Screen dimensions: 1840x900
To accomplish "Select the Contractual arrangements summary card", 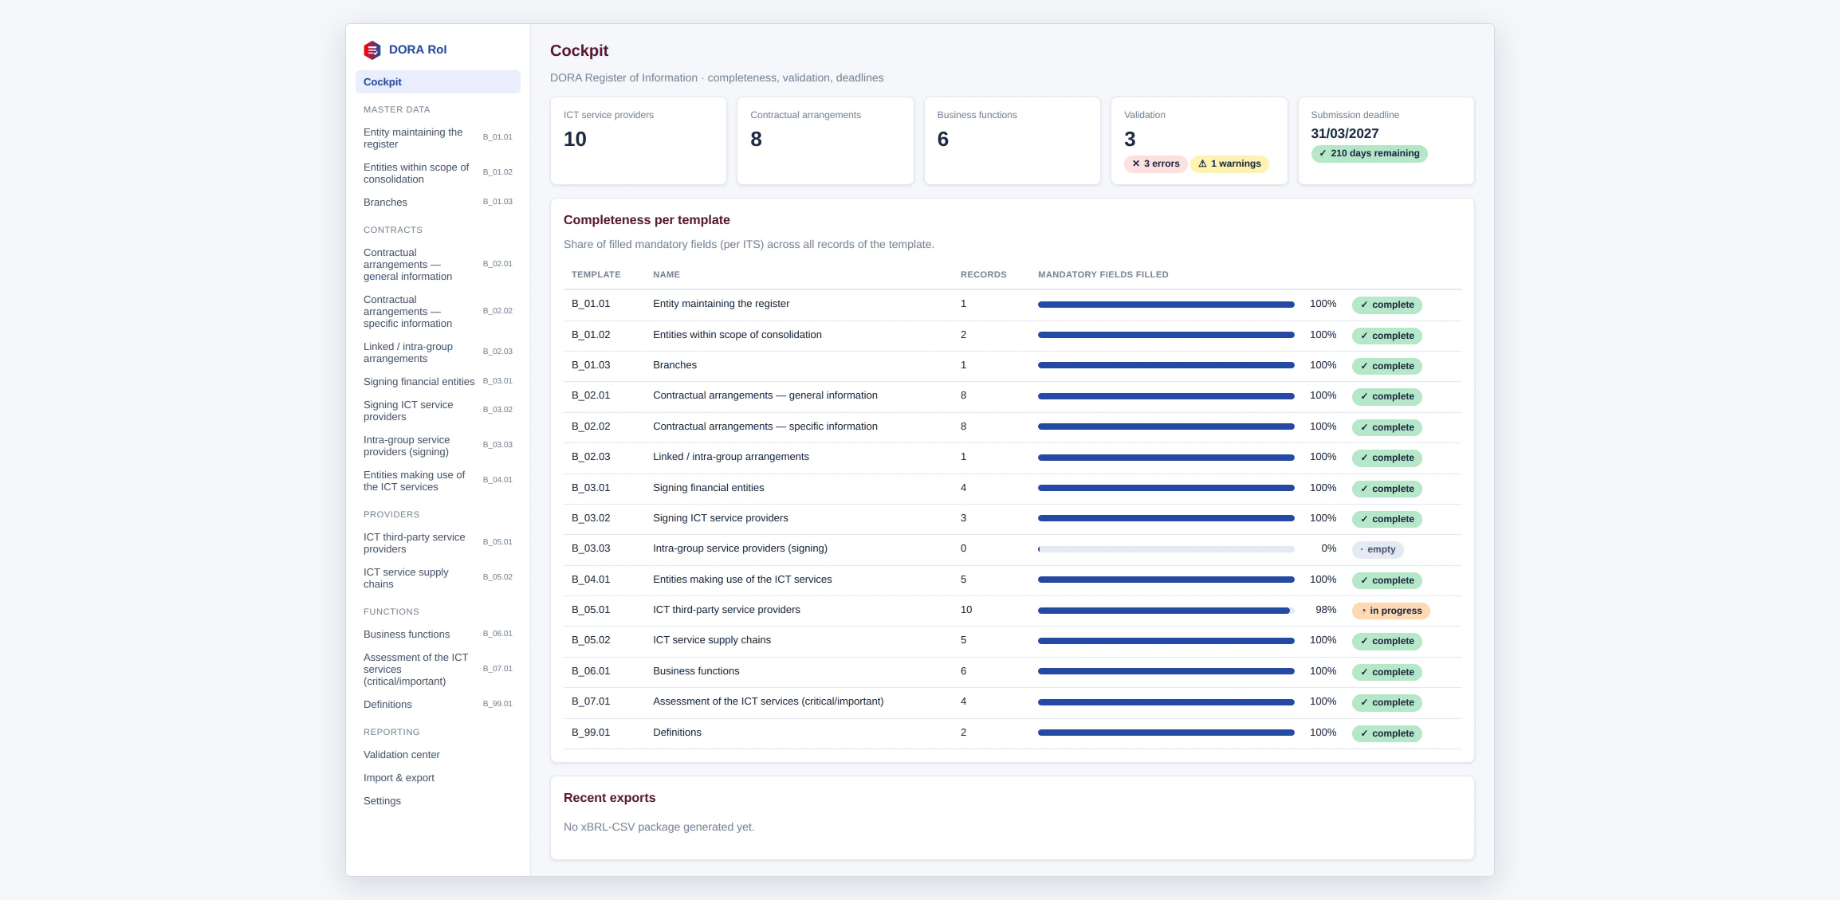I will (x=825, y=141).
